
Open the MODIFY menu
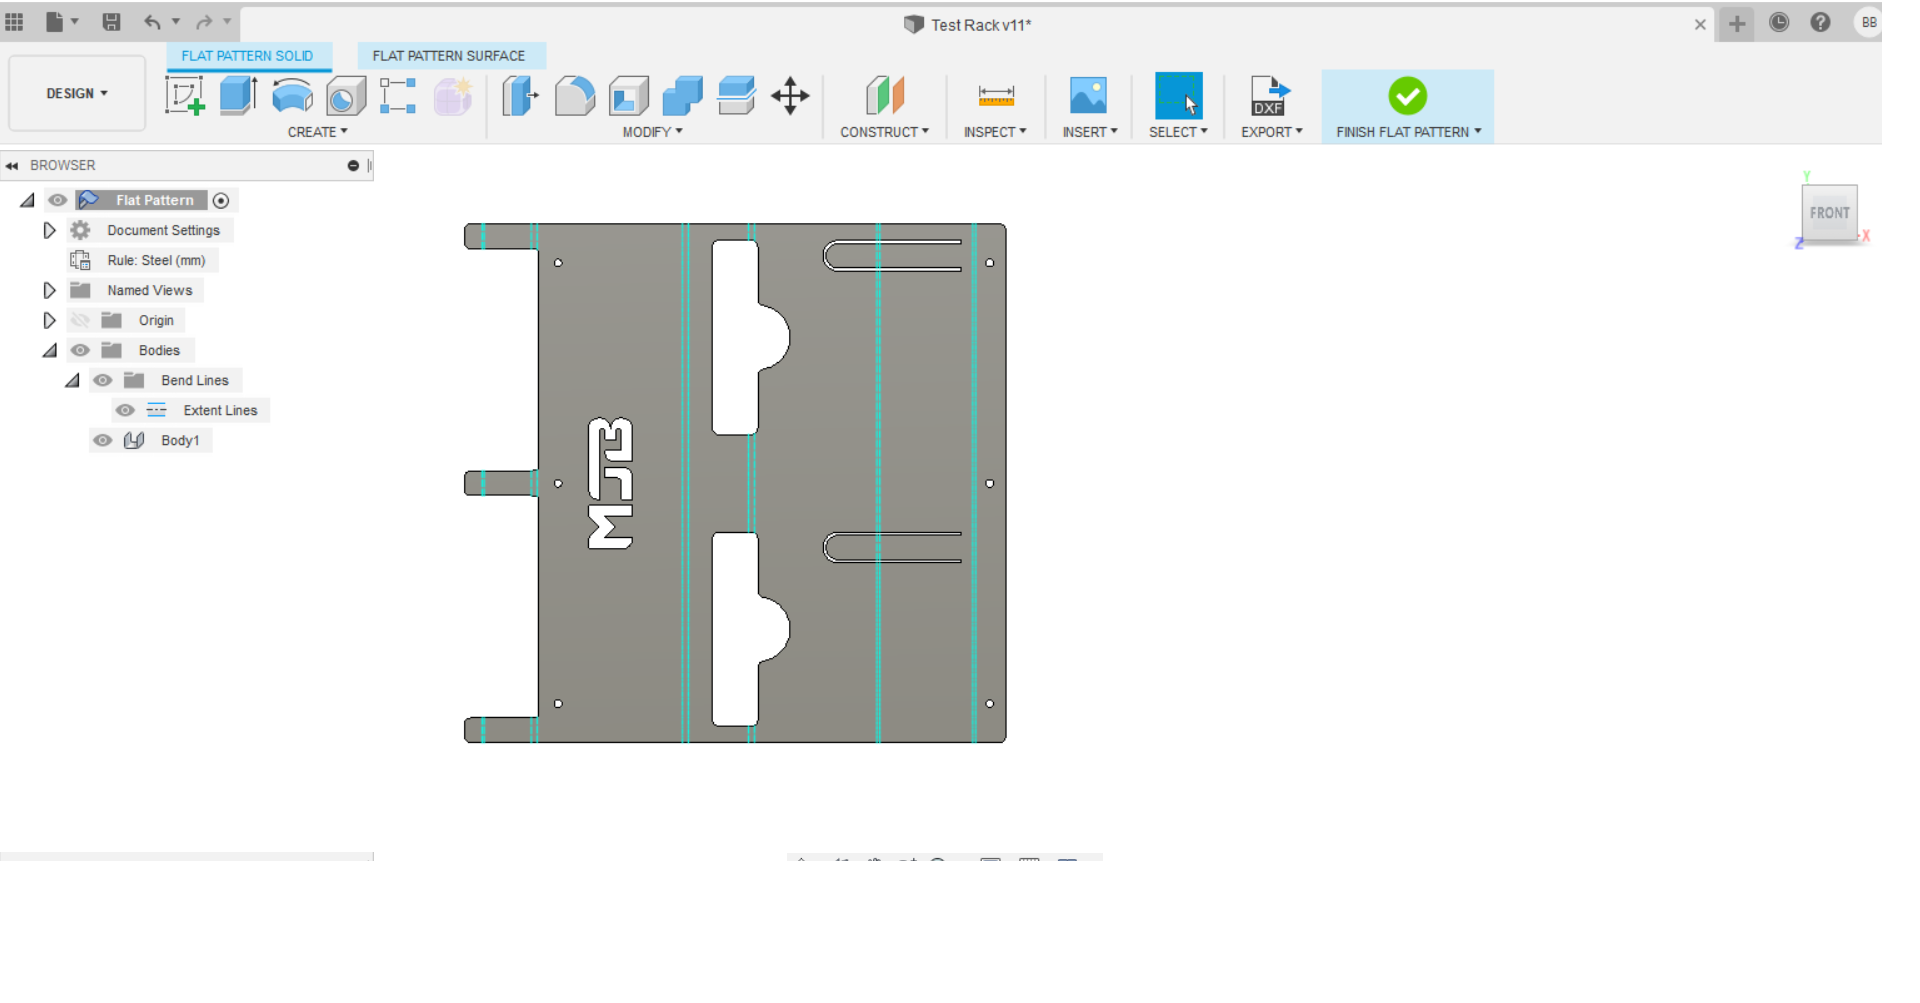(652, 132)
